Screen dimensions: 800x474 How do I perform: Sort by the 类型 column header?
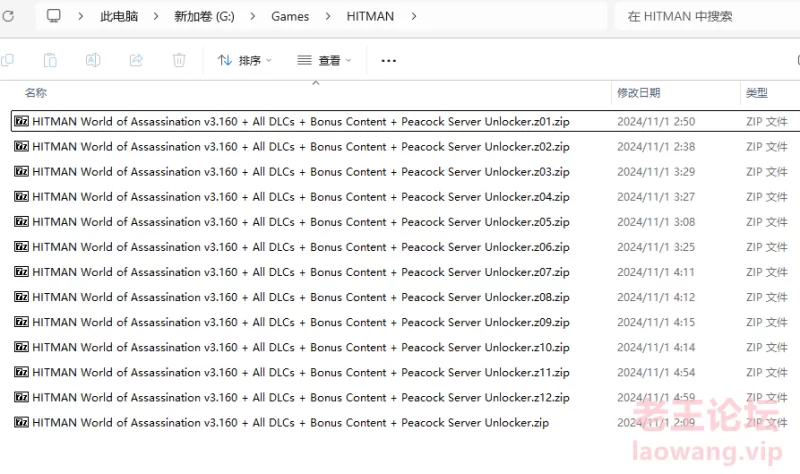point(757,93)
